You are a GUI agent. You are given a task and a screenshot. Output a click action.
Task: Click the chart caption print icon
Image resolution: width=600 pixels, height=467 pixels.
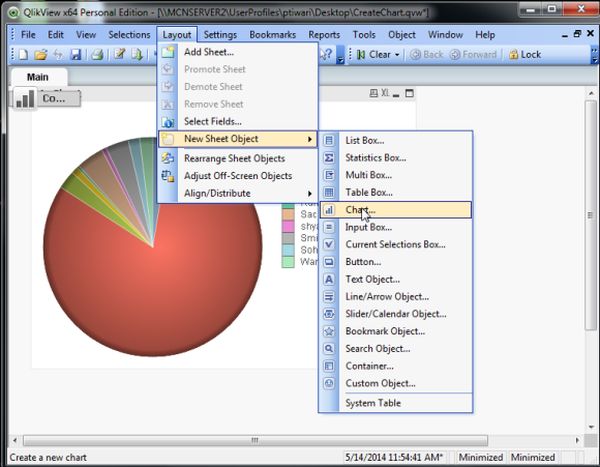[x=373, y=93]
